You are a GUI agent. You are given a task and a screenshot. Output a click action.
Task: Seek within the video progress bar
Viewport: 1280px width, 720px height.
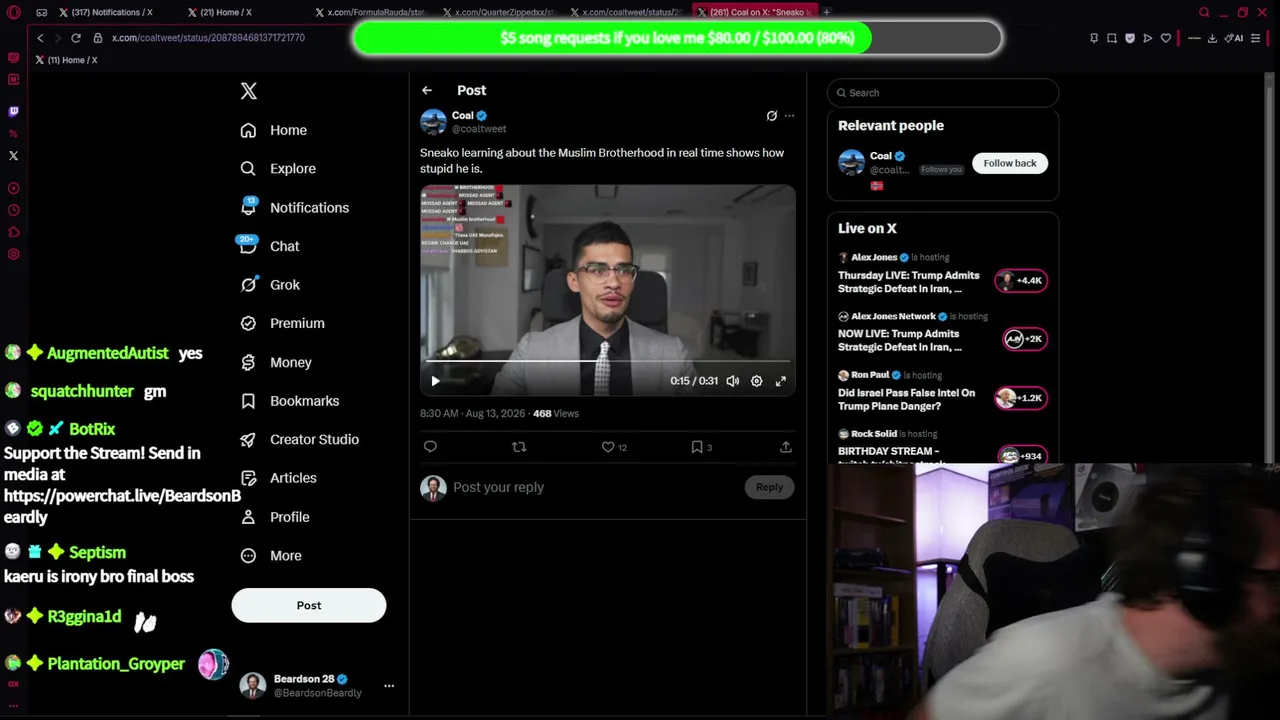(x=608, y=361)
